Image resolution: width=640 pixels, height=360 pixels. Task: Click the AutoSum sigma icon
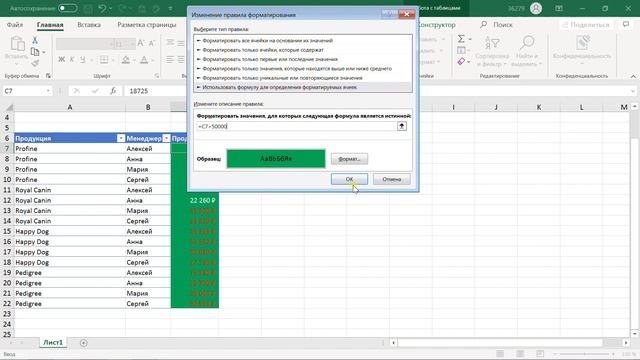click(x=461, y=39)
